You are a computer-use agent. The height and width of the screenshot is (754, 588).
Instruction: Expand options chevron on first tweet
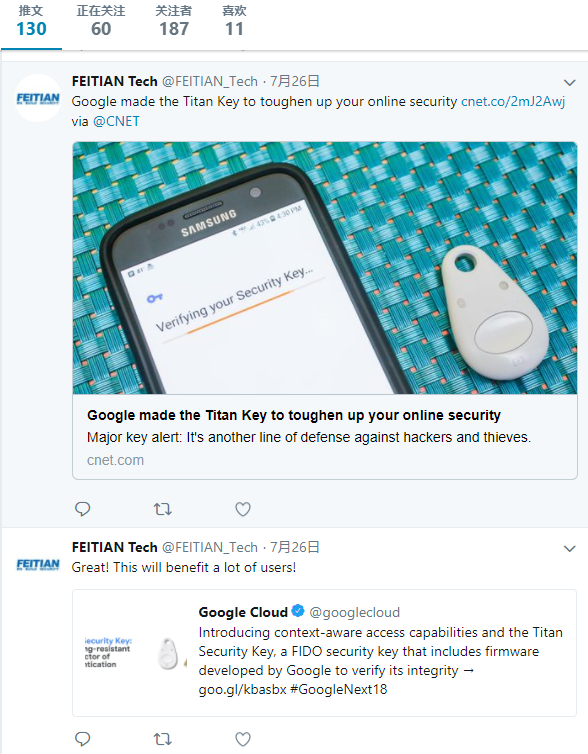(x=570, y=83)
